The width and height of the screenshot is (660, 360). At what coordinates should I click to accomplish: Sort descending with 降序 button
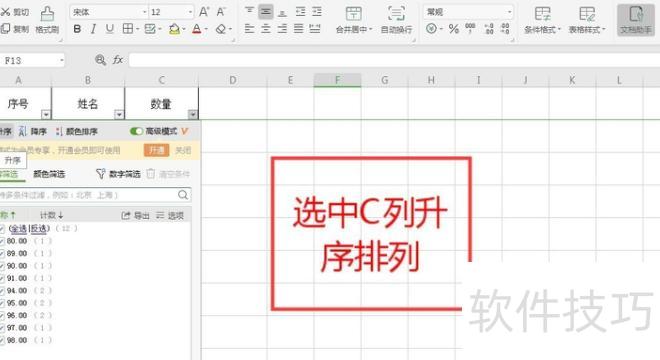[32, 131]
